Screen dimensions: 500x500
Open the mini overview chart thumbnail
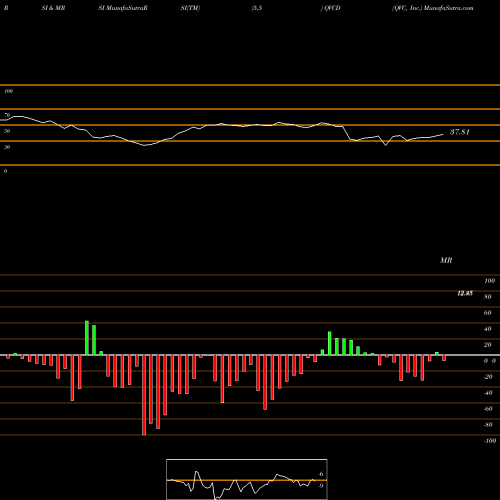[247, 479]
